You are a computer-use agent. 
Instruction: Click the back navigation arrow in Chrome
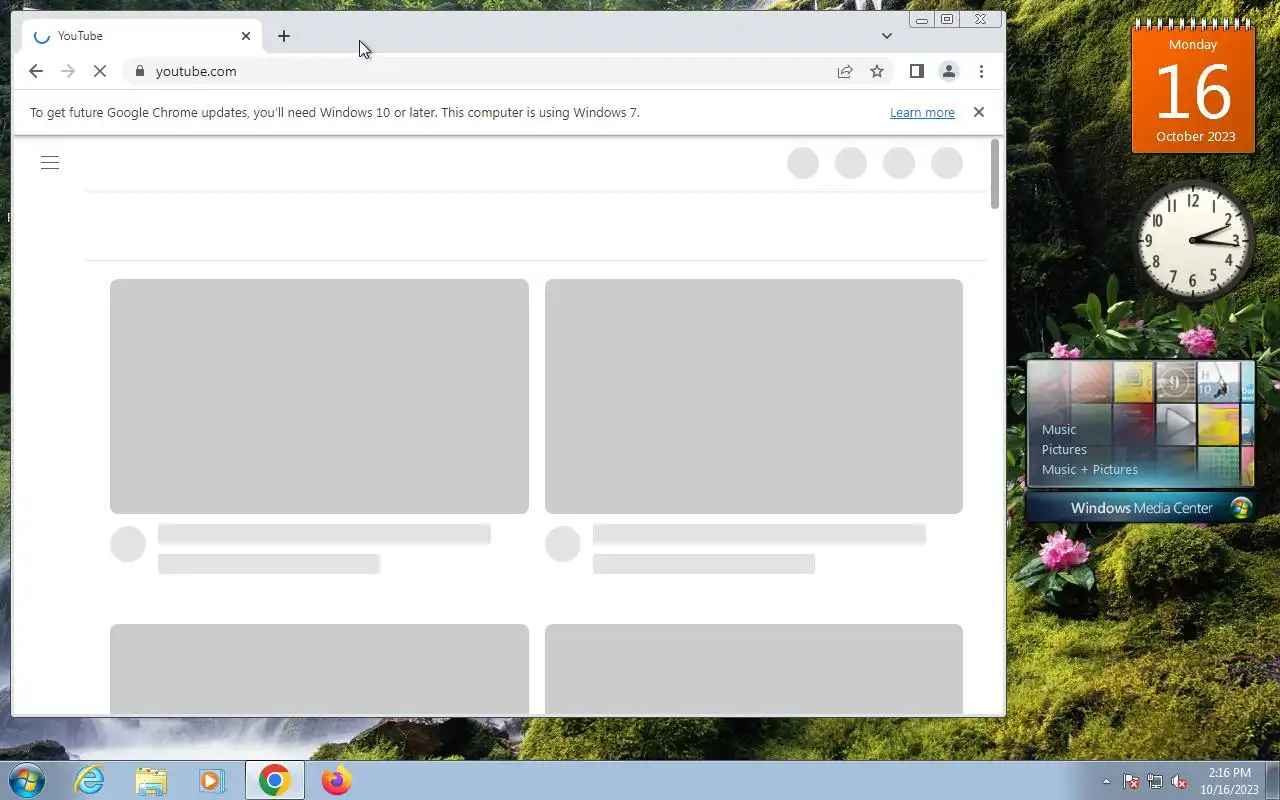(x=36, y=71)
